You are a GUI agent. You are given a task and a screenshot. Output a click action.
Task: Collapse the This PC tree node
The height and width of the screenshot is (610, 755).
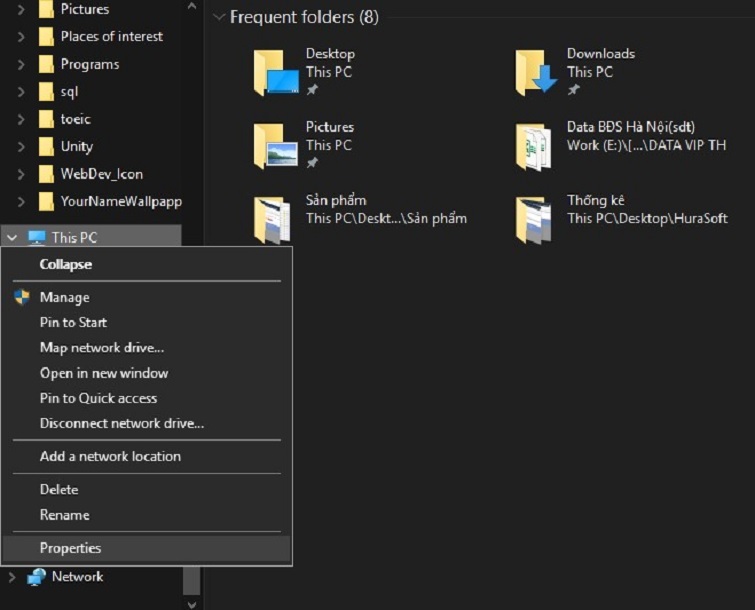click(12, 238)
